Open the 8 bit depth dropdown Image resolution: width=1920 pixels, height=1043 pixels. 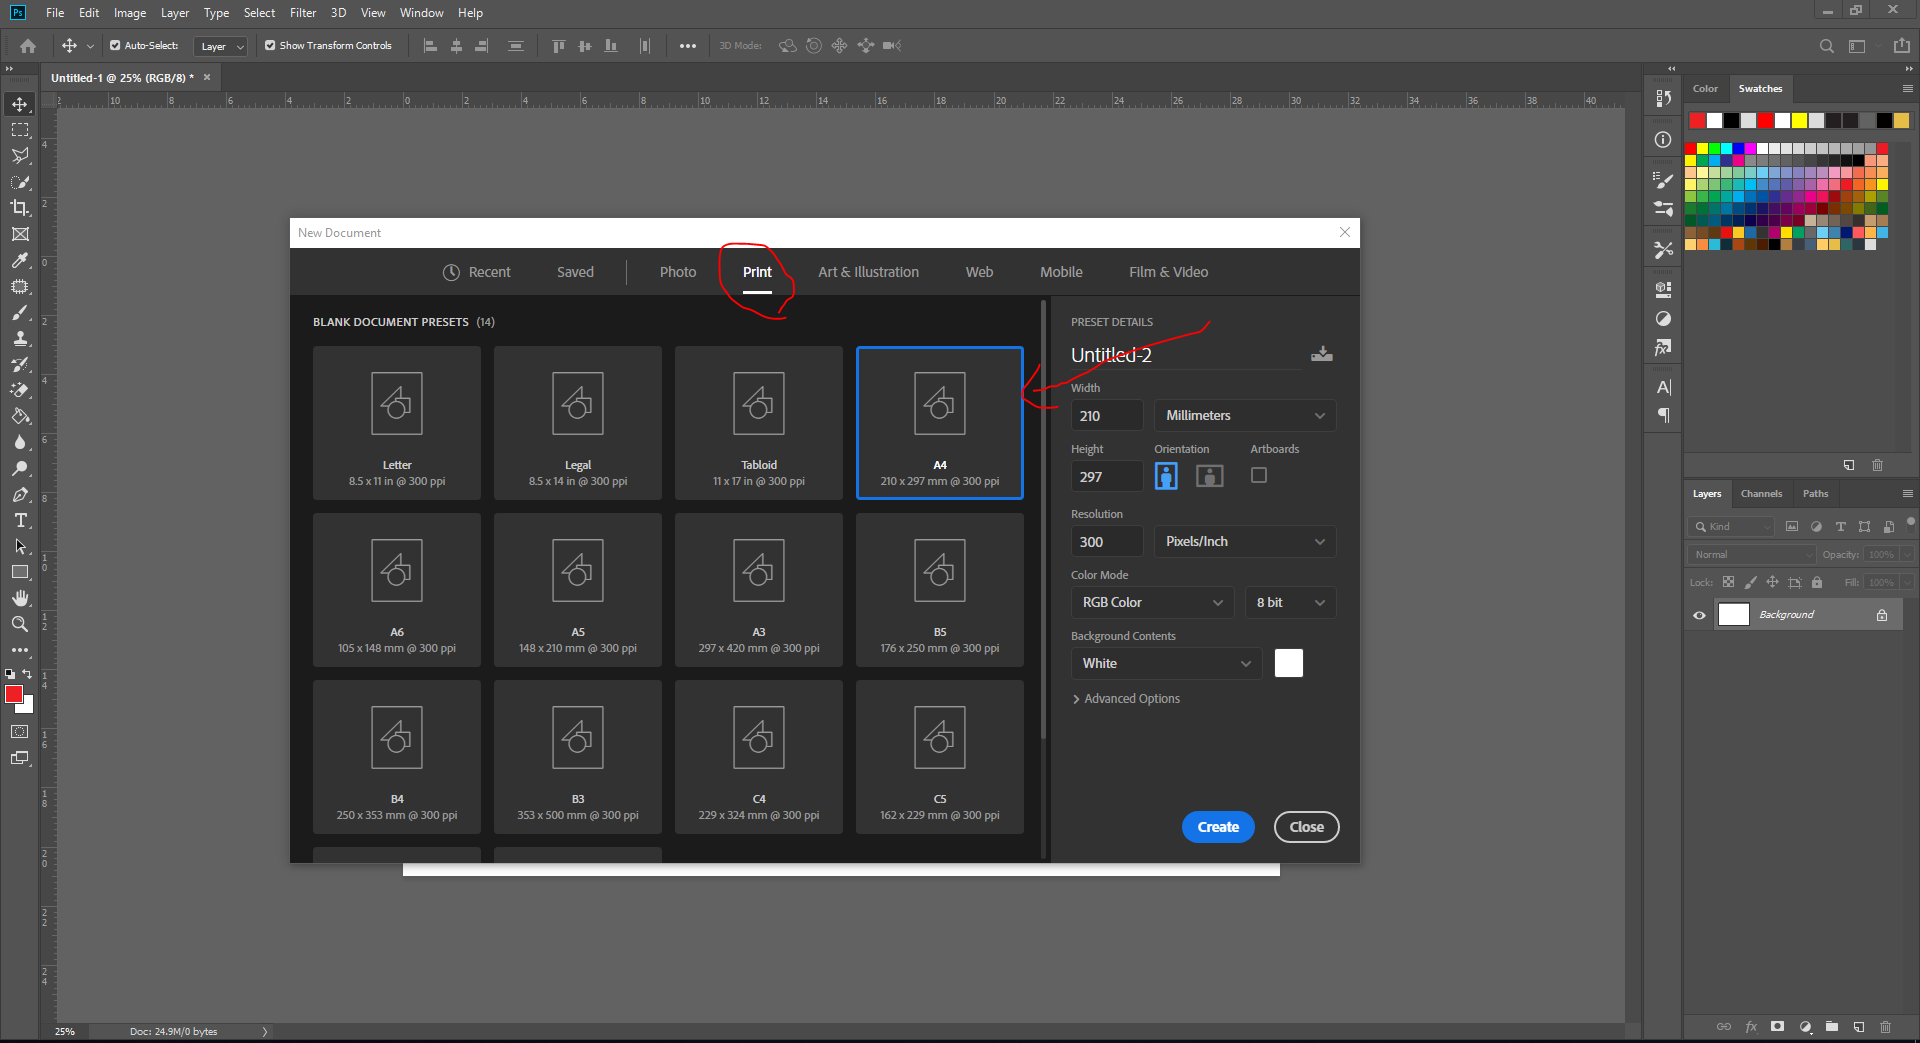(1290, 602)
